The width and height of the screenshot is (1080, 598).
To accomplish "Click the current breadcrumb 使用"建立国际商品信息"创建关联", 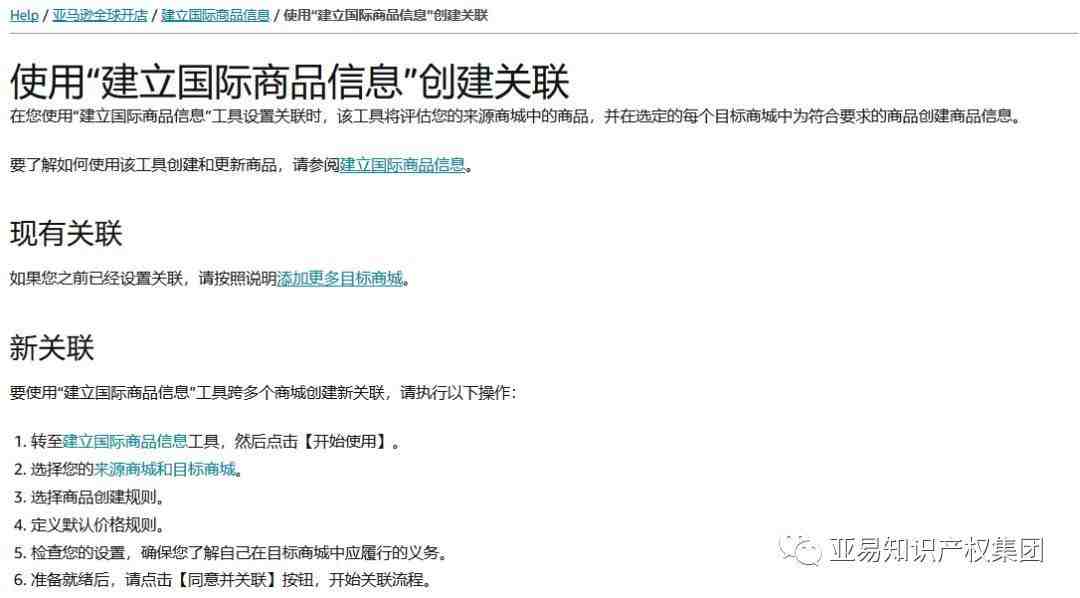I will (x=386, y=15).
